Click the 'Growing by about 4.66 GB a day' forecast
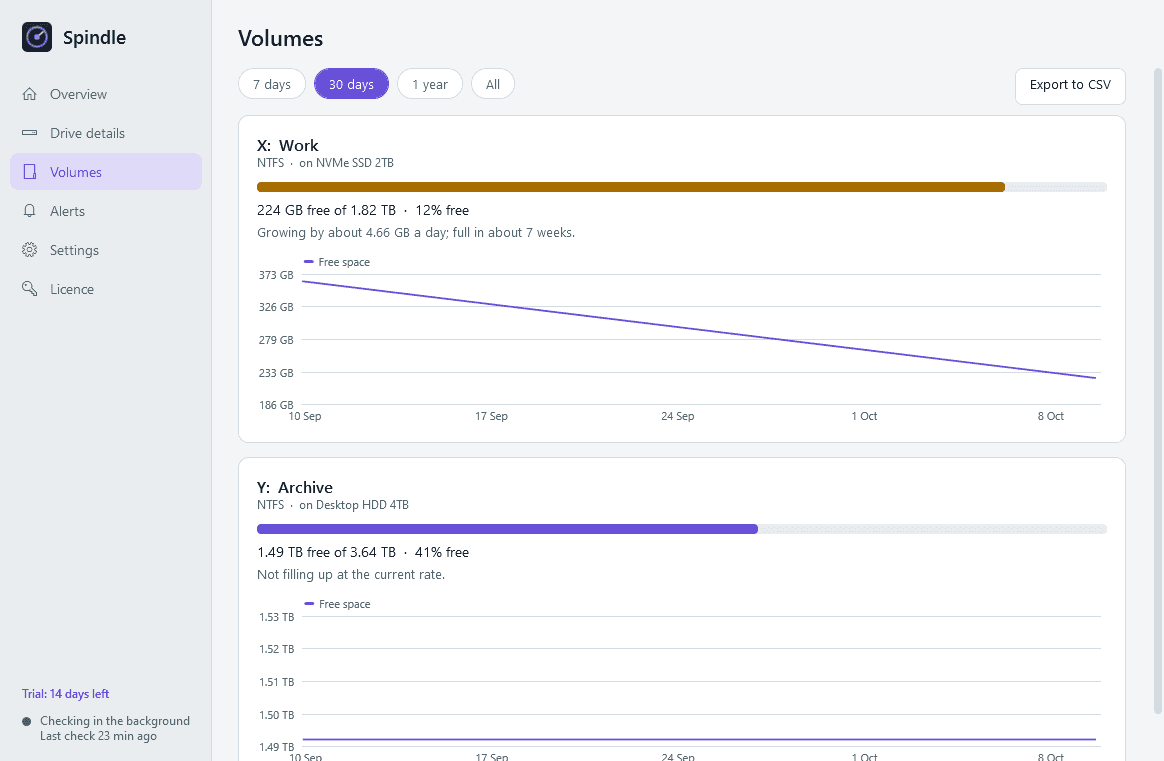Image resolution: width=1164 pixels, height=761 pixels. click(416, 232)
